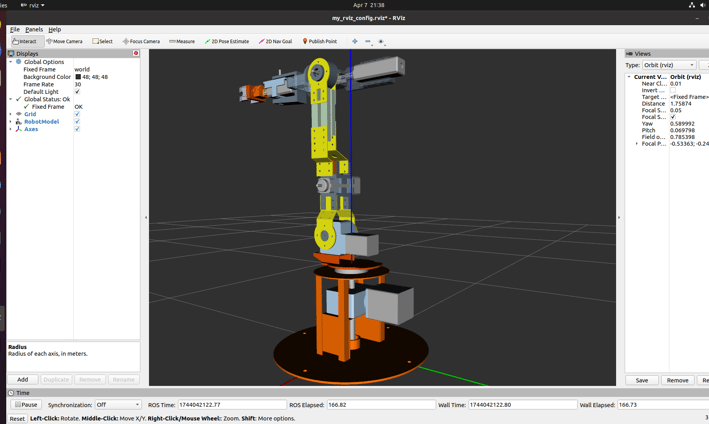This screenshot has height=424, width=709.
Task: Open the view Type dropdown (Orbit)
Action: [669, 65]
